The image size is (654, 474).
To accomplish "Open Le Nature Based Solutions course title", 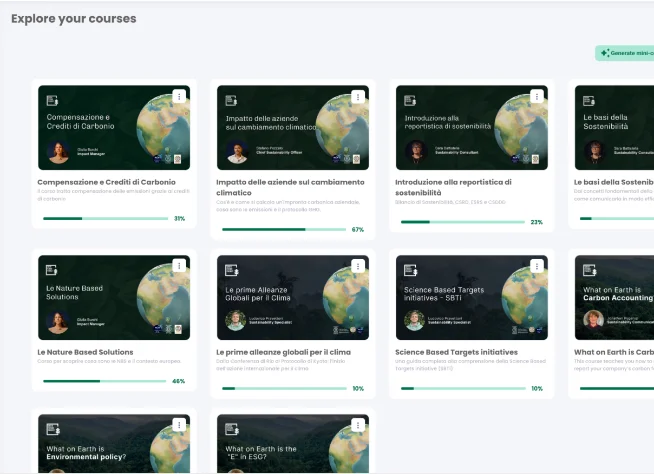I will (x=86, y=352).
